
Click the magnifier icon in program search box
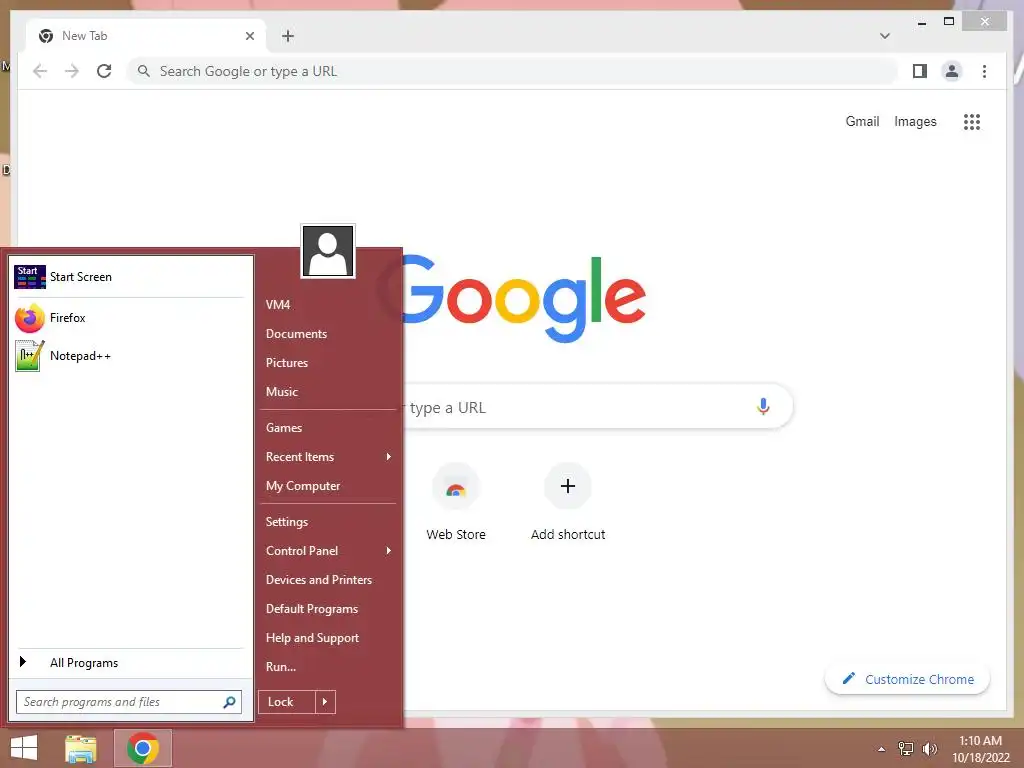(229, 702)
